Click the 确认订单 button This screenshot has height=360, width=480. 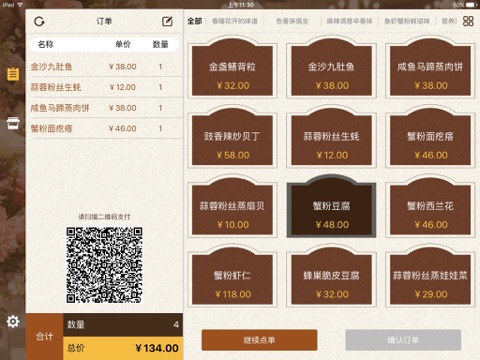coord(403,340)
